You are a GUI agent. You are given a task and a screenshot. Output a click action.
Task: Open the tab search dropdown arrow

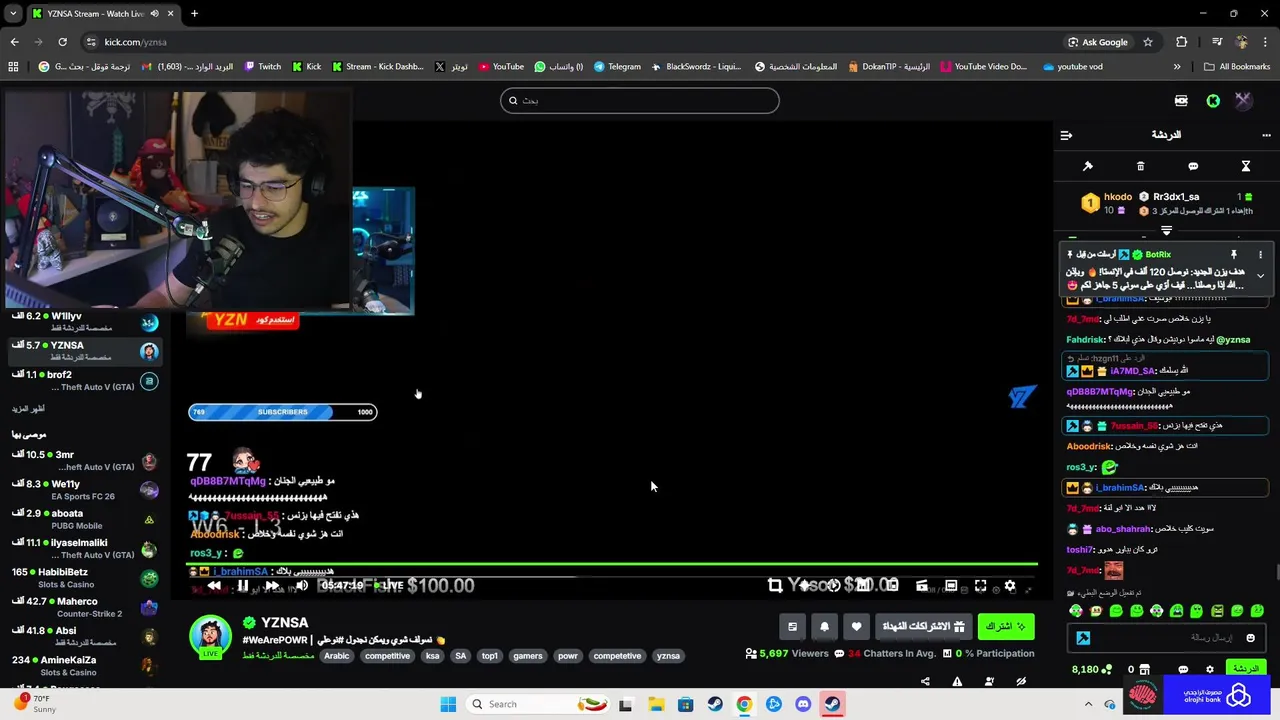[x=13, y=13]
